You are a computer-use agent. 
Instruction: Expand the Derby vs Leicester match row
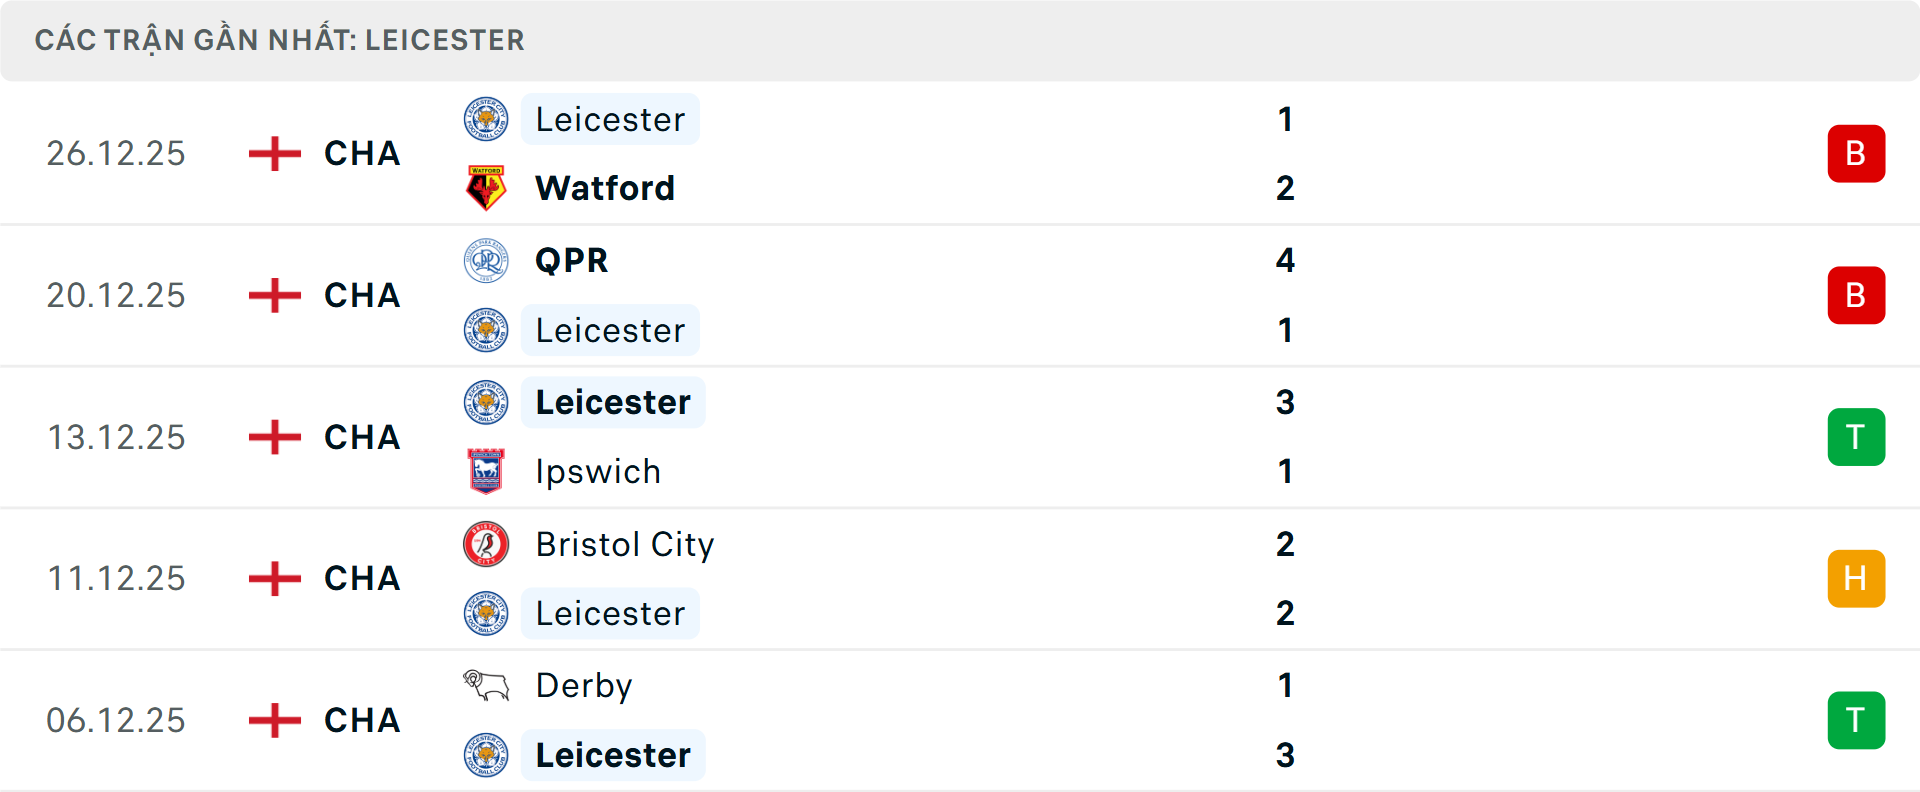(x=1000, y=720)
